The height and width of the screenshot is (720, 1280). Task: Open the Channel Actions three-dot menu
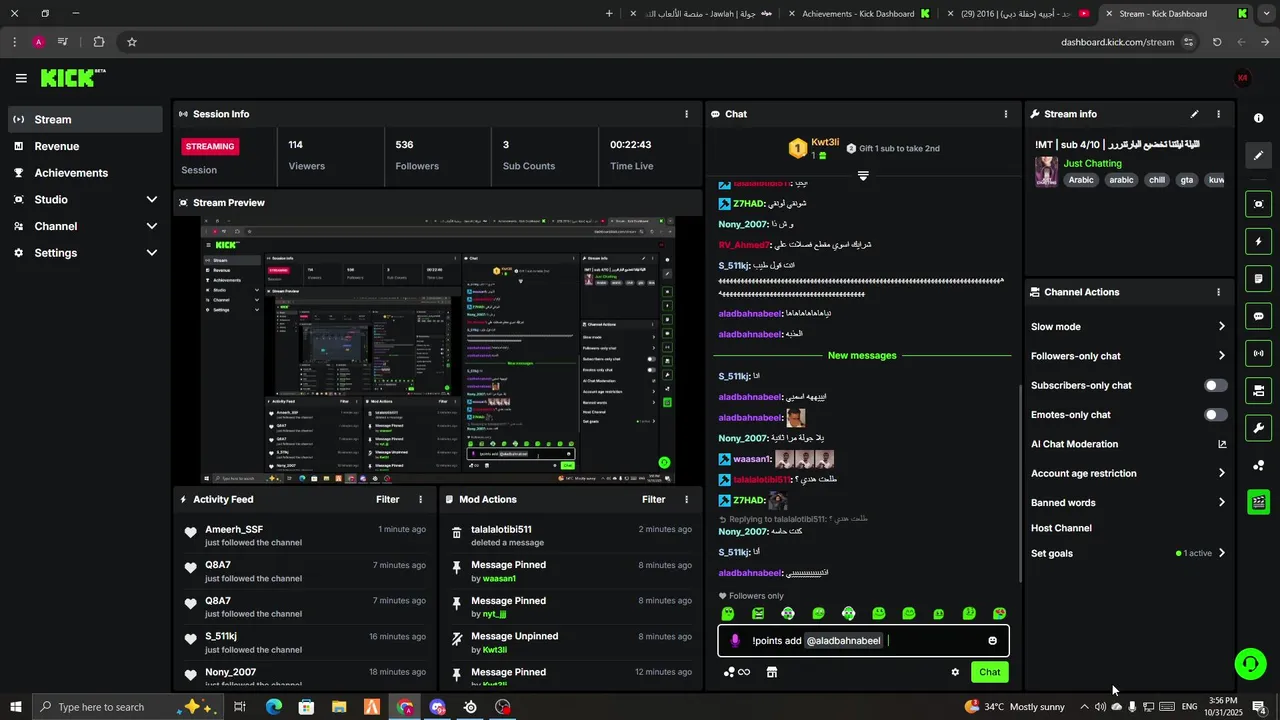point(1218,292)
